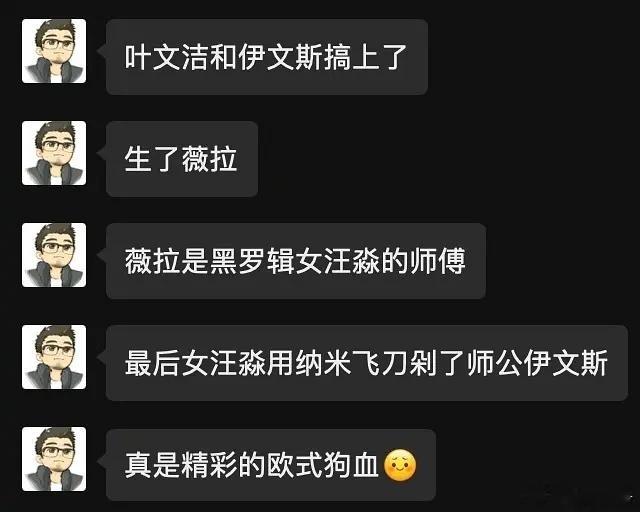The width and height of the screenshot is (640, 512).
Task: Click the blushing smiley emoji
Action: (400, 465)
